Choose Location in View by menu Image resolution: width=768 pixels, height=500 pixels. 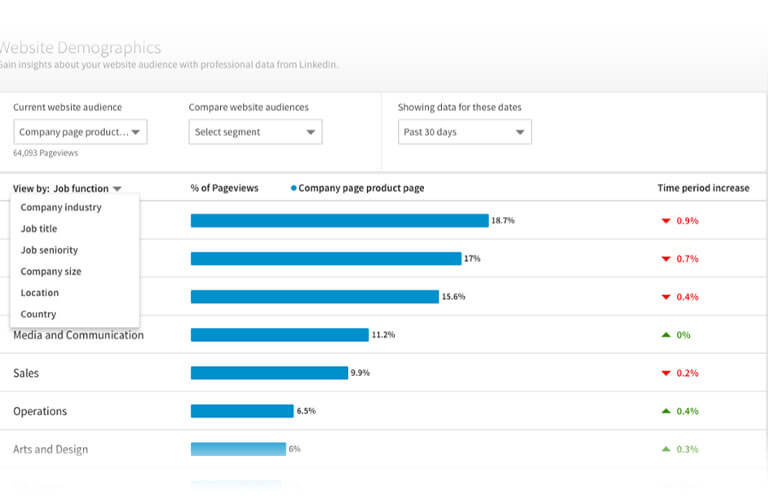tap(40, 293)
